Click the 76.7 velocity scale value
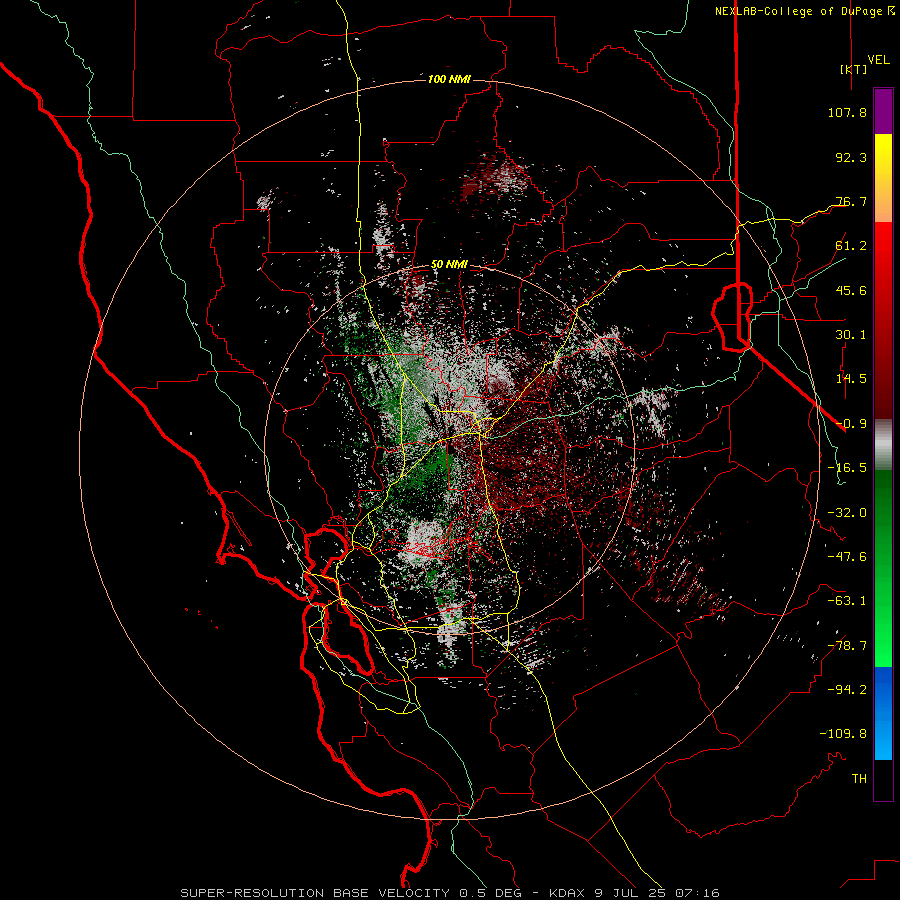Image resolution: width=900 pixels, height=900 pixels. [x=851, y=201]
